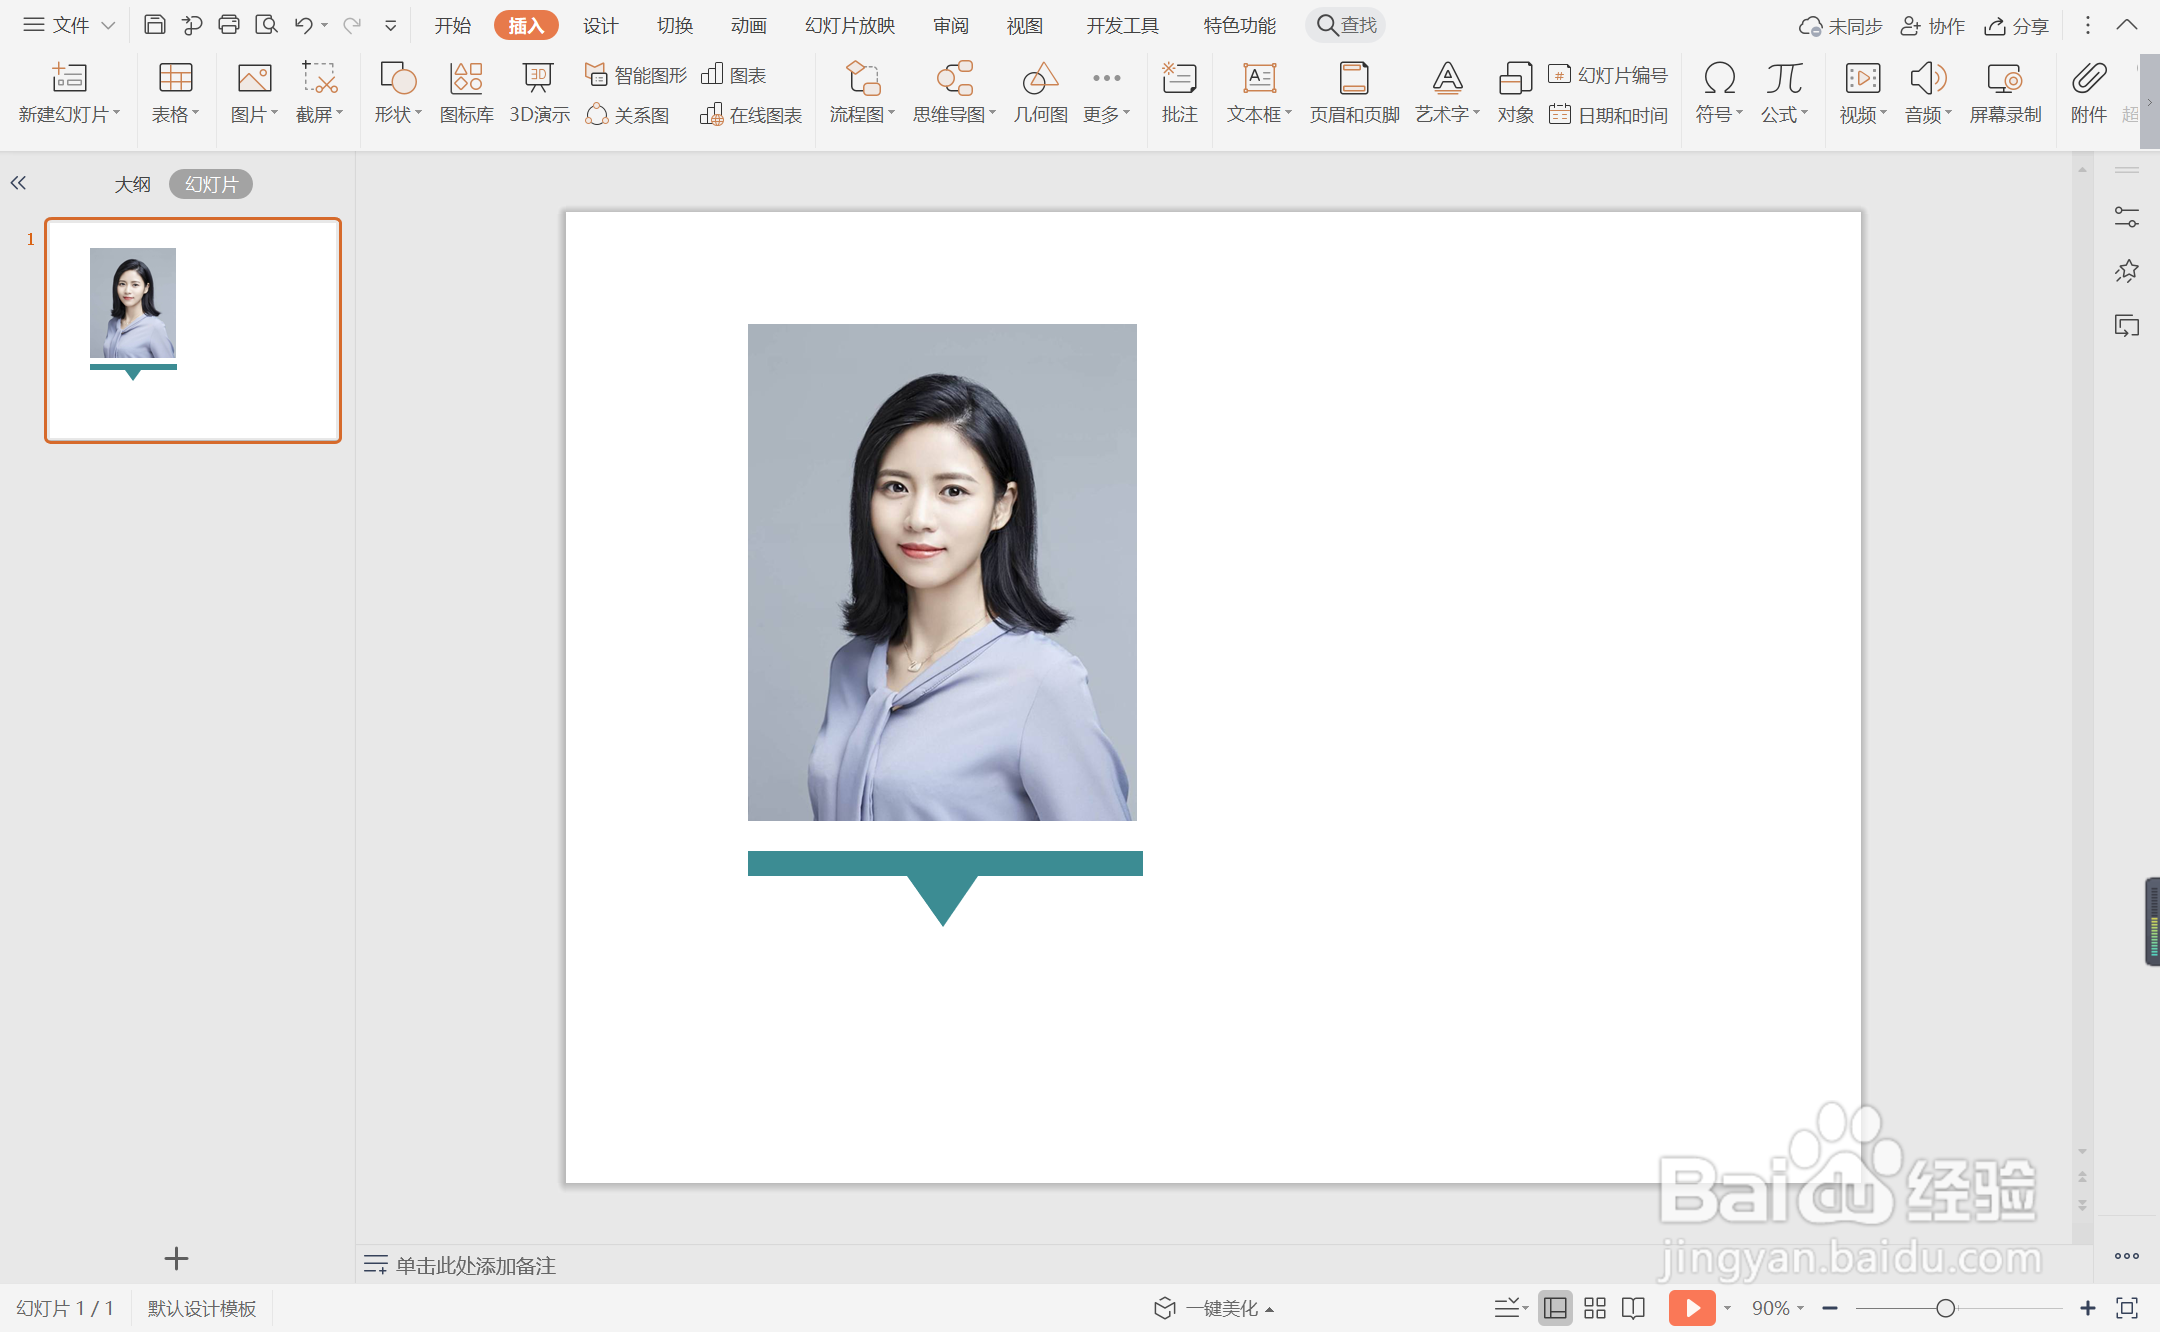This screenshot has height=1332, width=2160.
Task: Switch to the Outline (大纲) tab
Action: (x=132, y=184)
